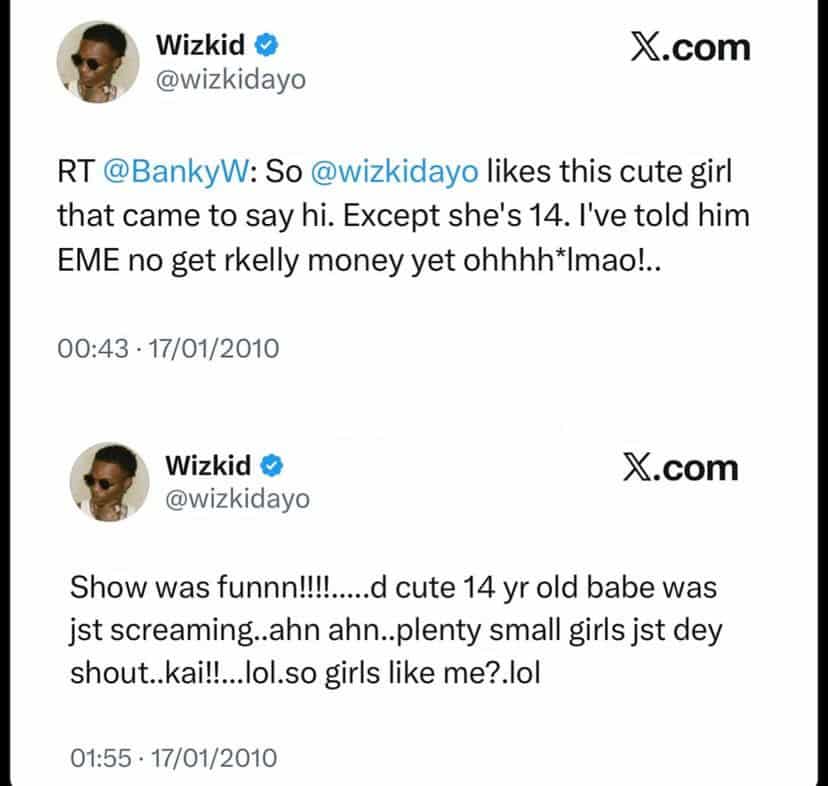828x786 pixels.
Task: Click the 'rkelly money' line of text
Action: tap(359, 260)
